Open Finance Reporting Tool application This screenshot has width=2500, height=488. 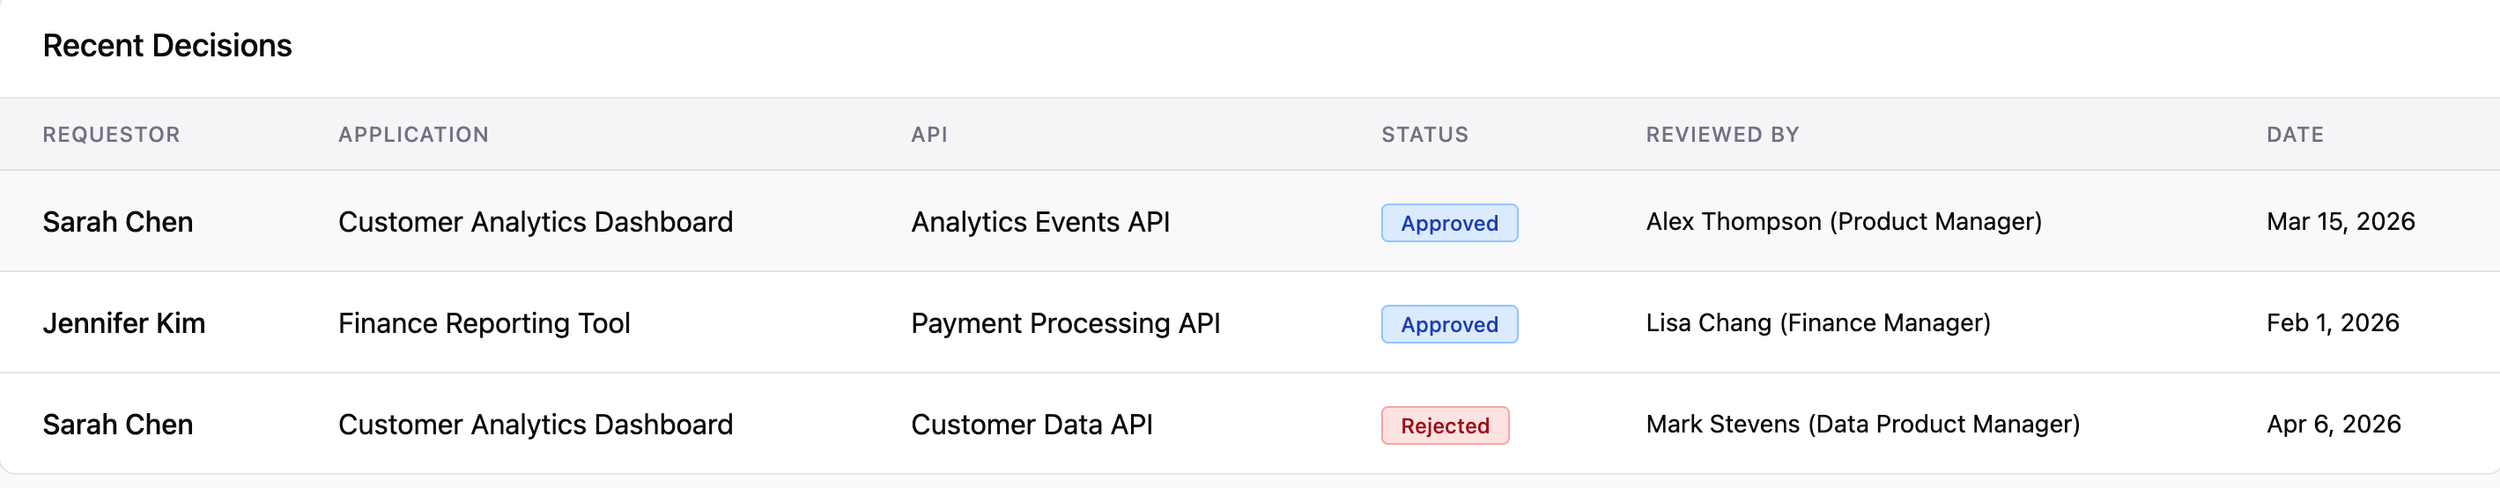[484, 323]
